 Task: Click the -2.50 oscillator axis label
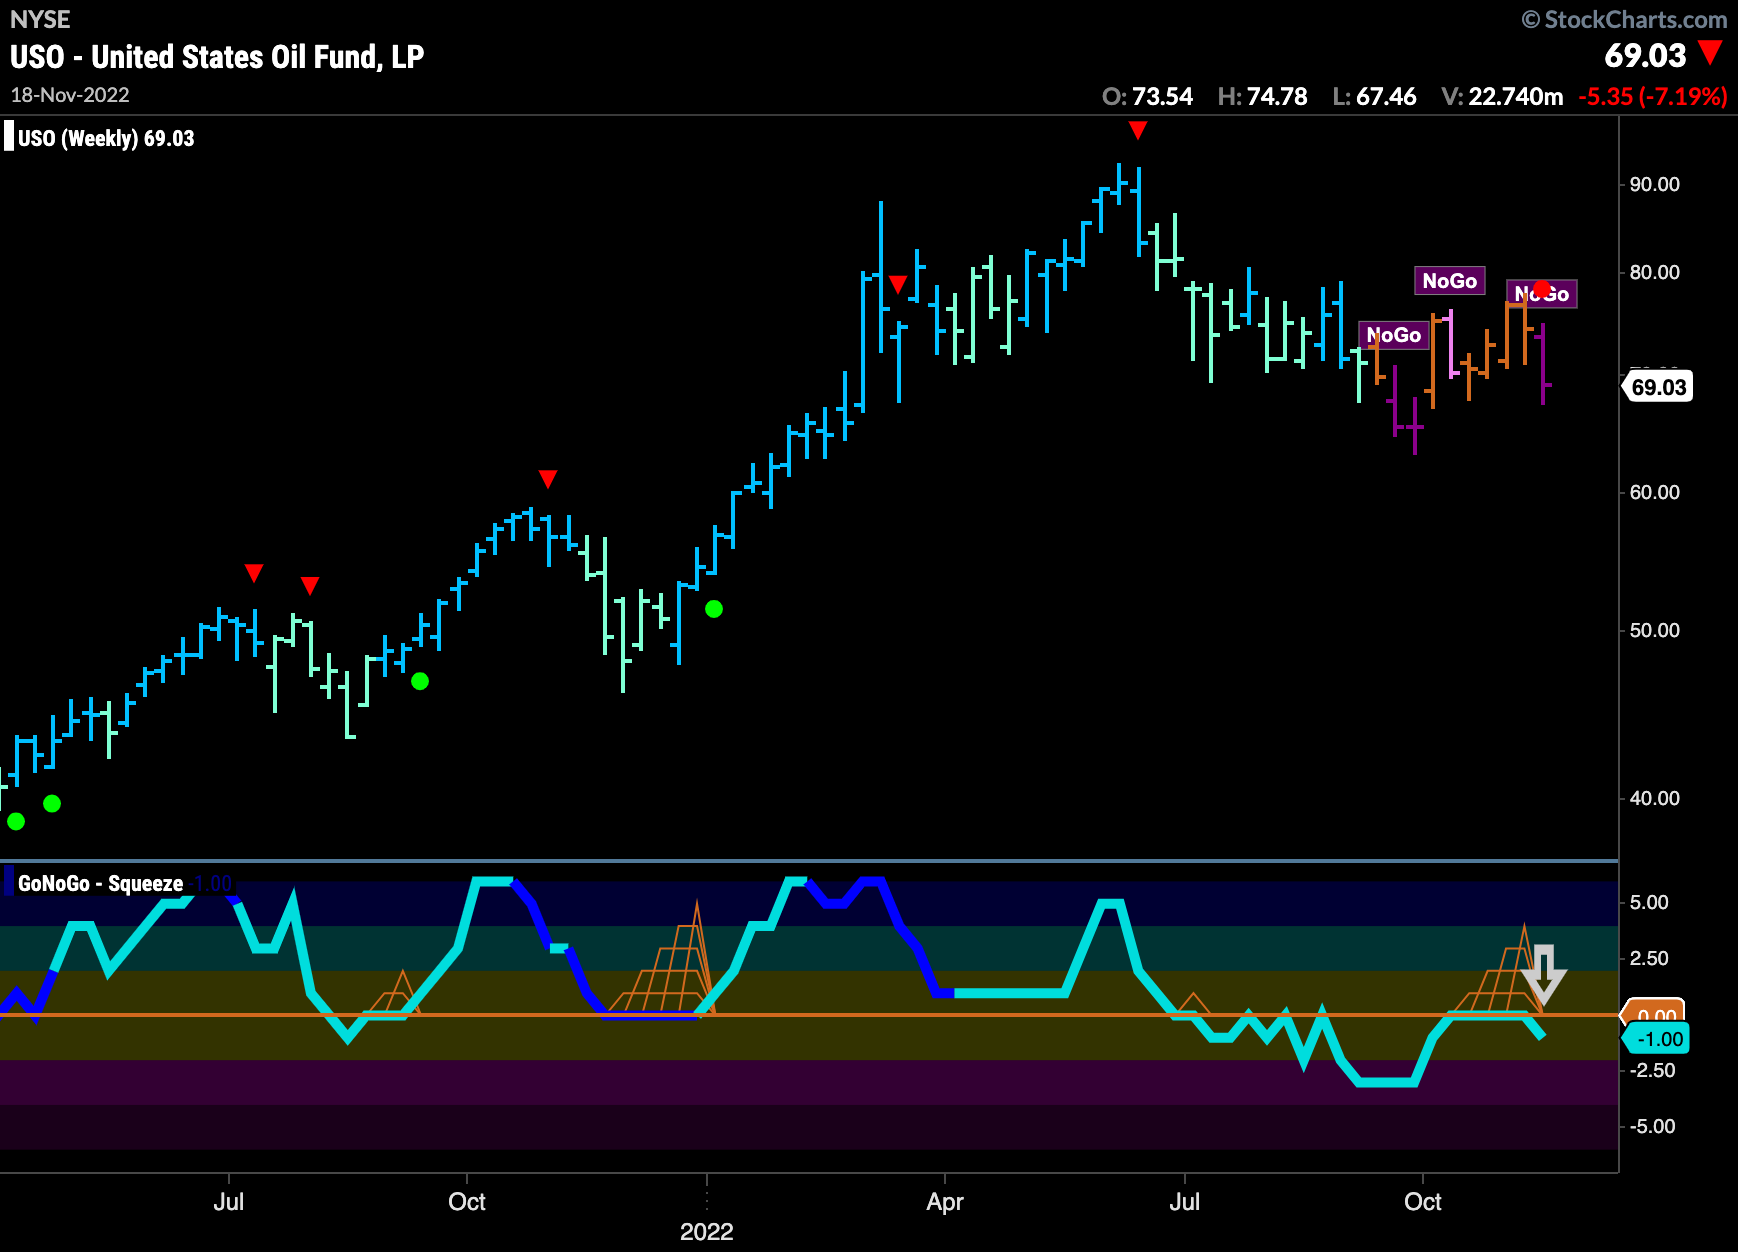1652,1070
